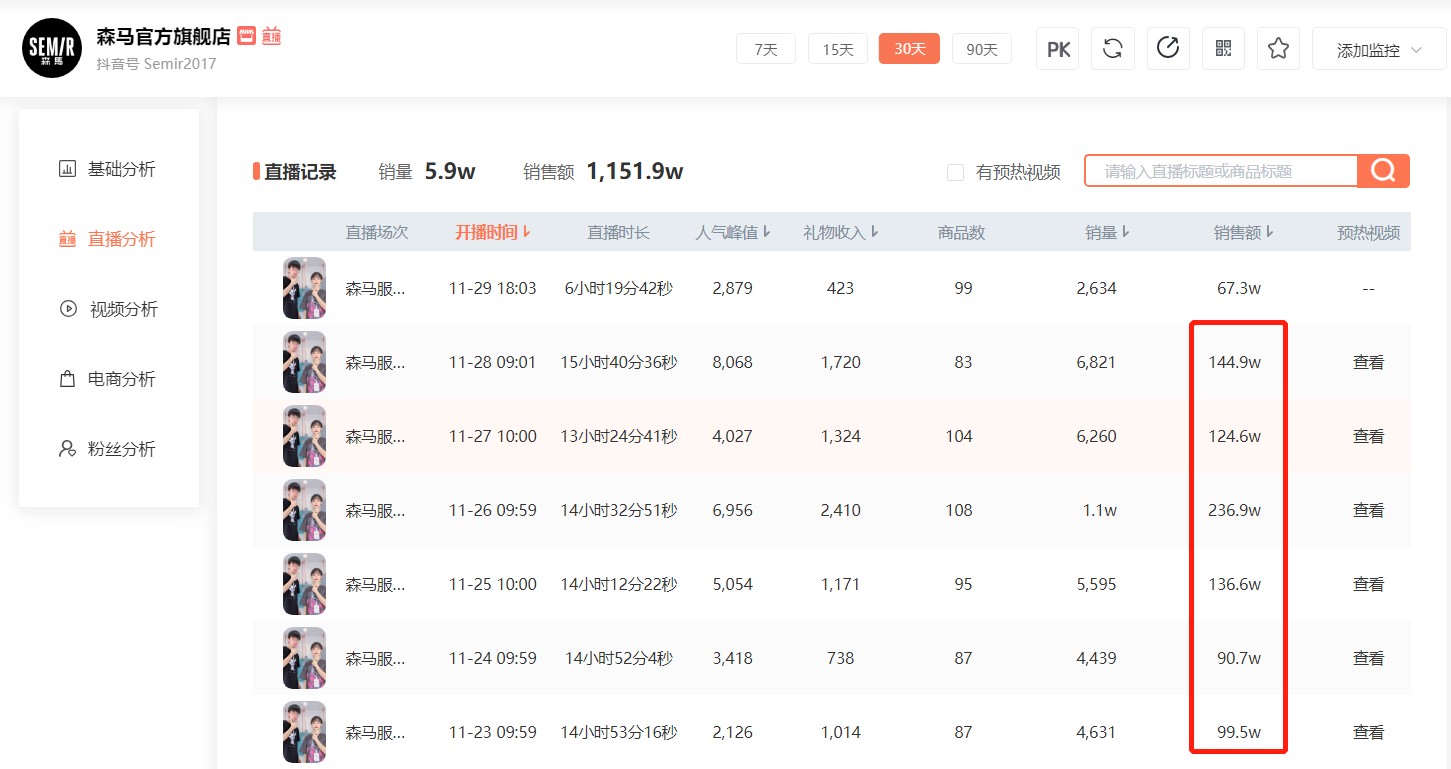Image resolution: width=1451 pixels, height=769 pixels.
Task: Sort by 开播时间 column
Action: pos(493,232)
